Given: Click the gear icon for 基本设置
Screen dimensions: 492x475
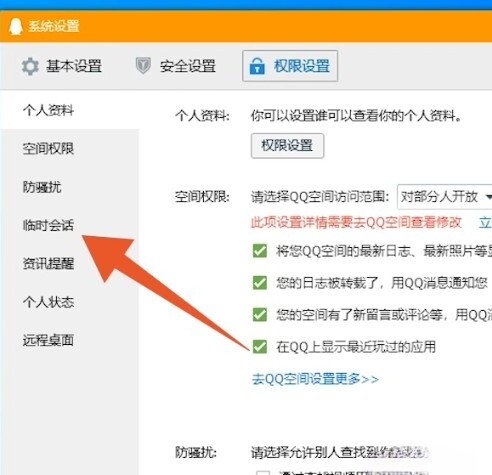Looking at the screenshot, I should point(30,66).
